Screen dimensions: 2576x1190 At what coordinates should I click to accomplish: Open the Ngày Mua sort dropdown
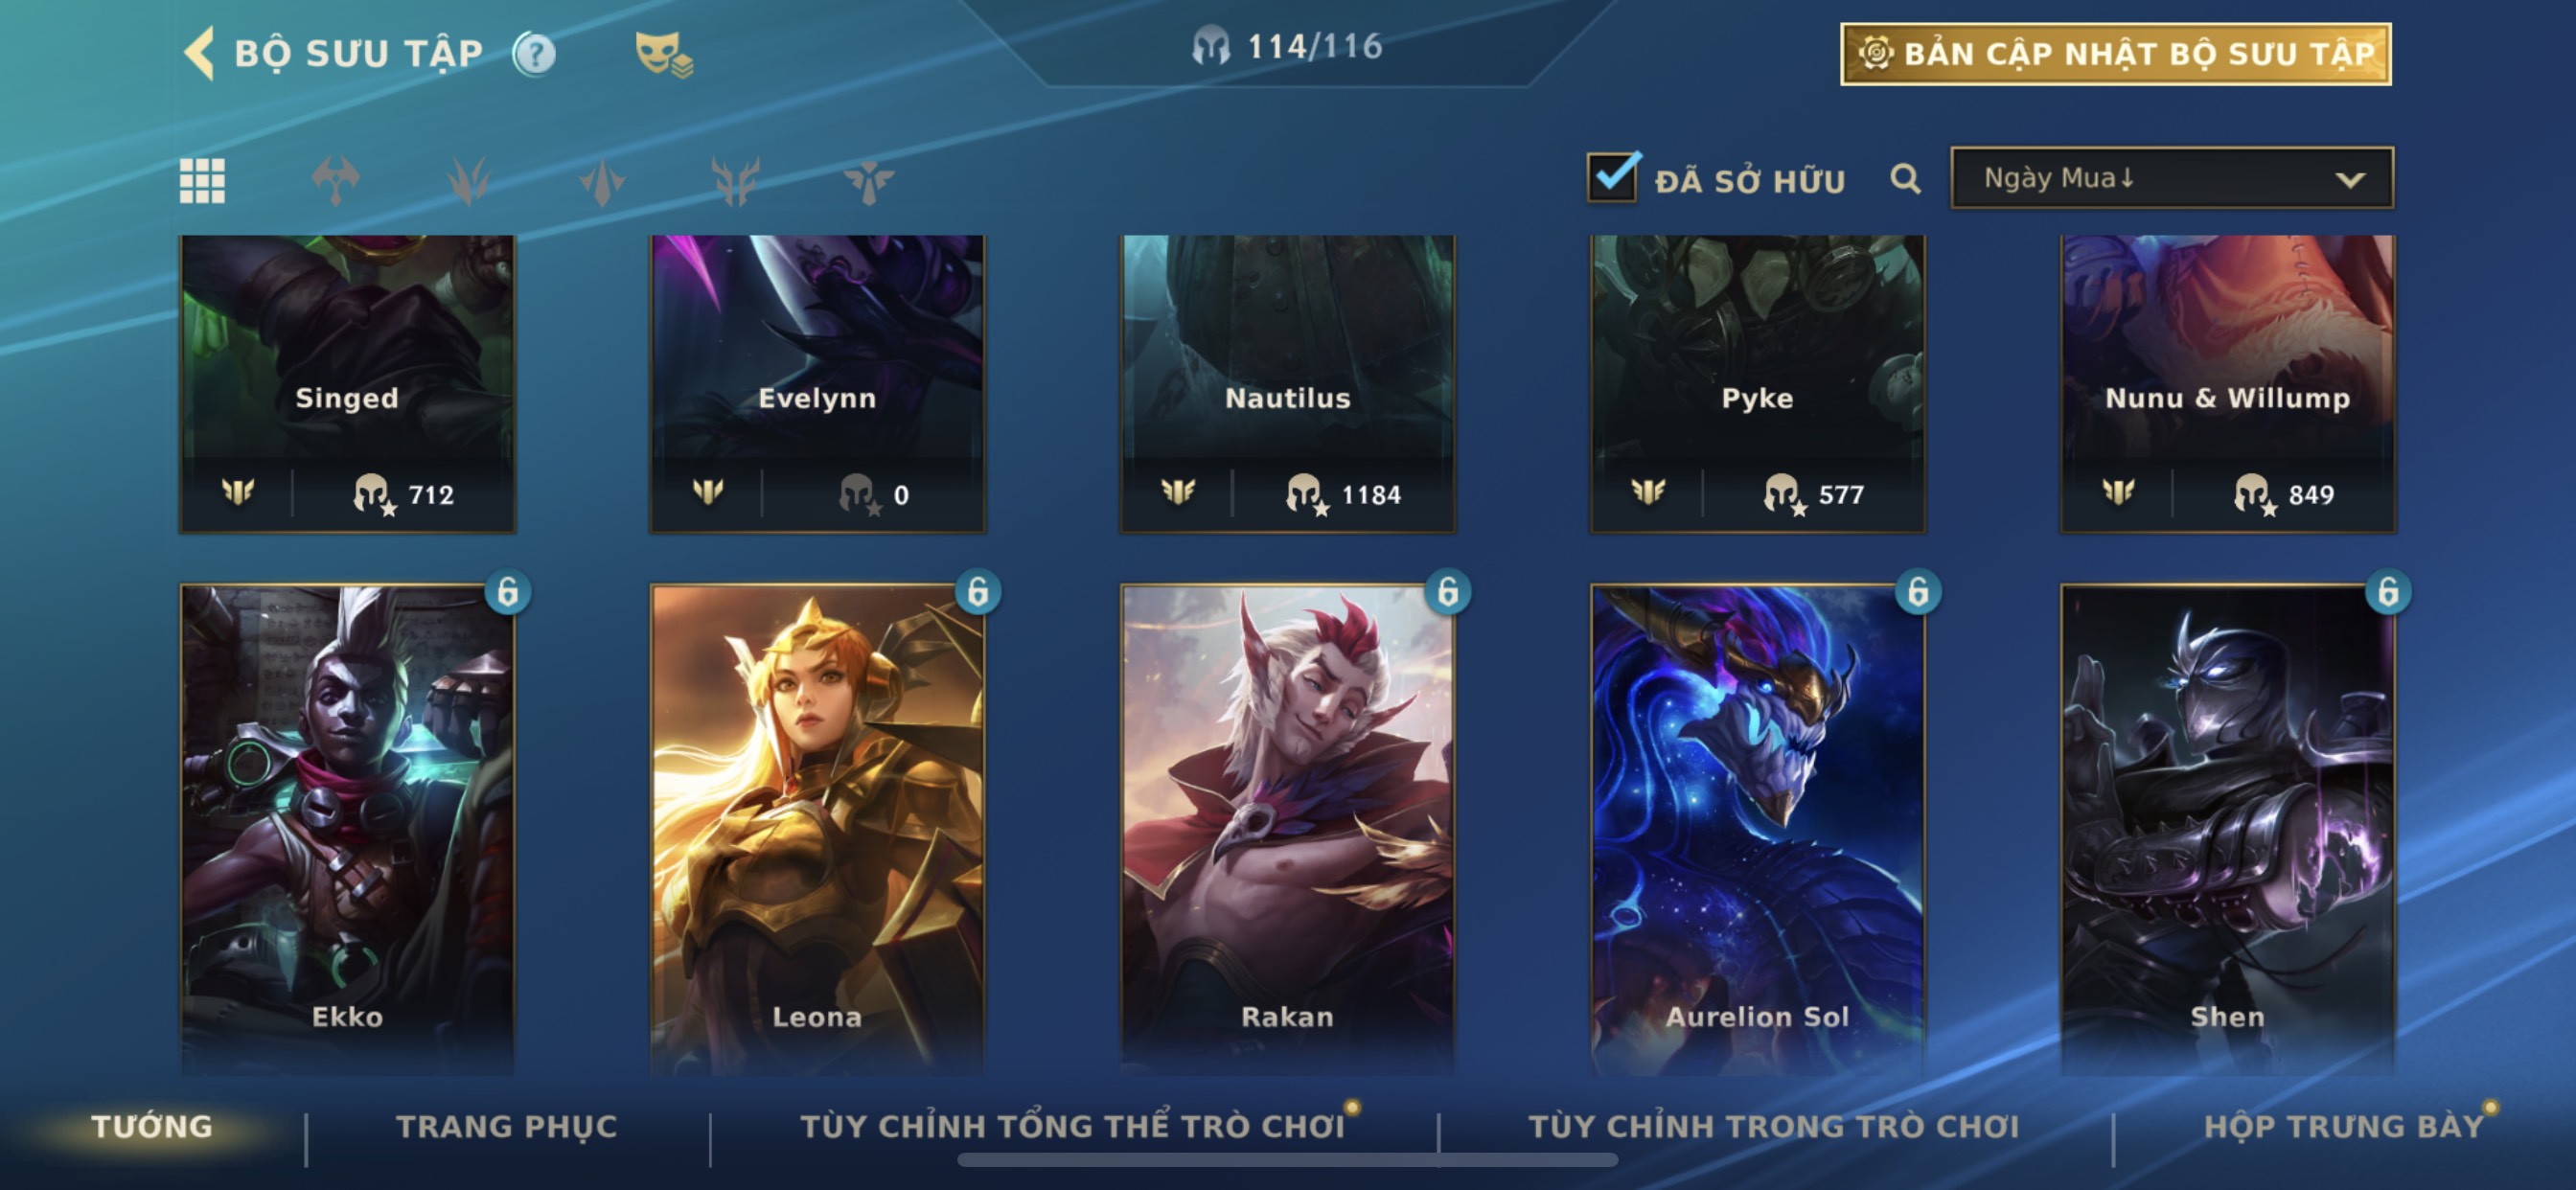pyautogui.click(x=2171, y=178)
